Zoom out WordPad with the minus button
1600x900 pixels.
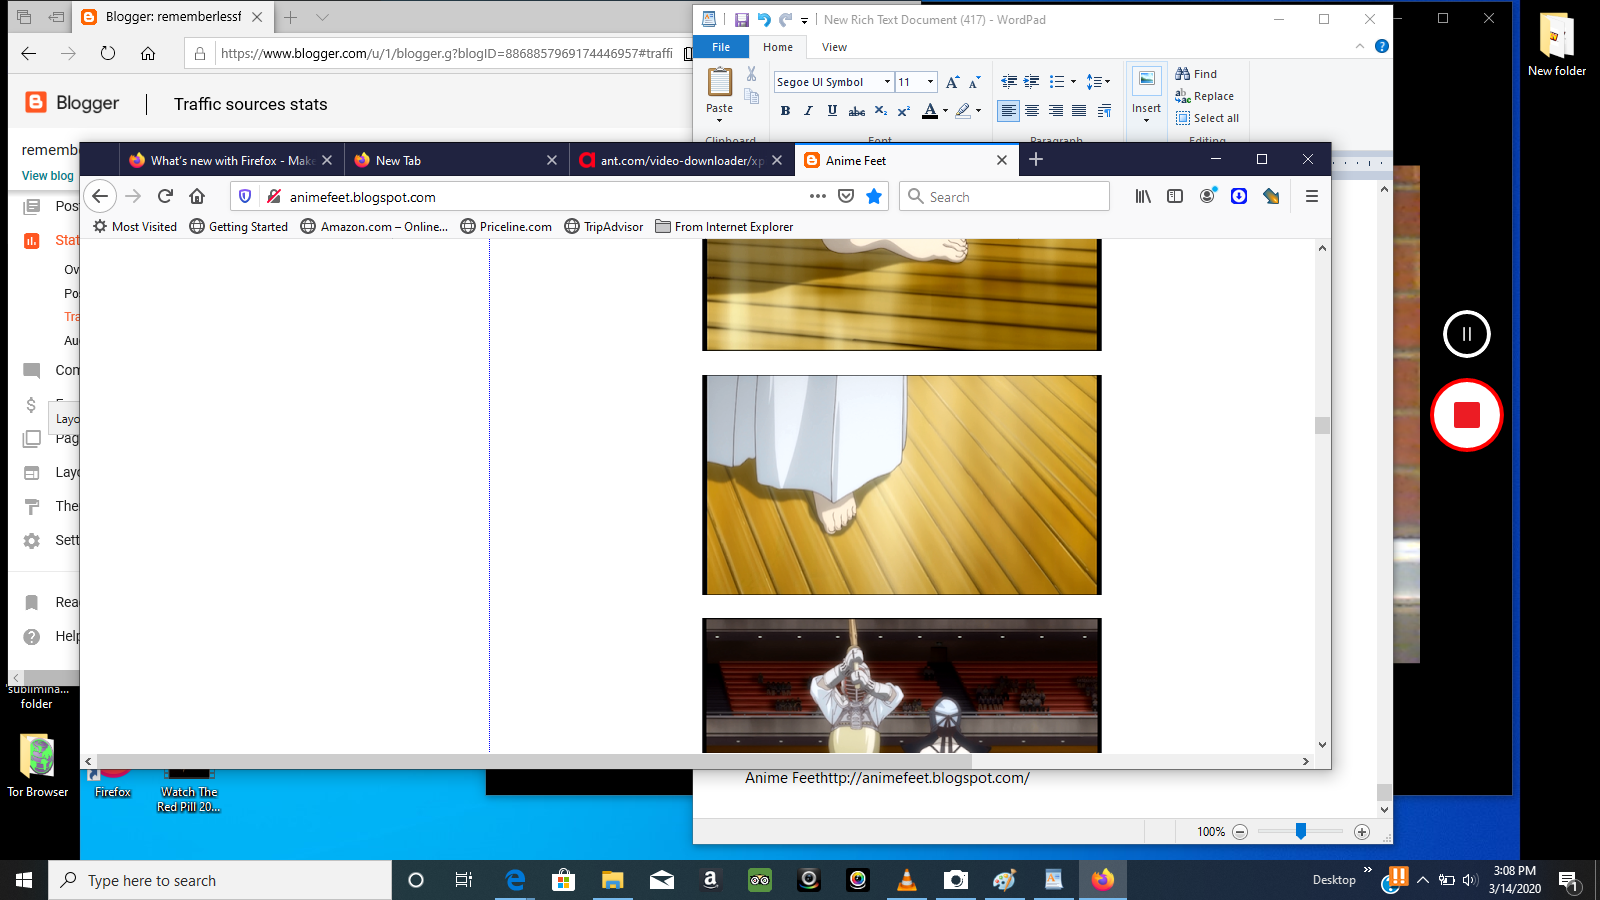1240,832
